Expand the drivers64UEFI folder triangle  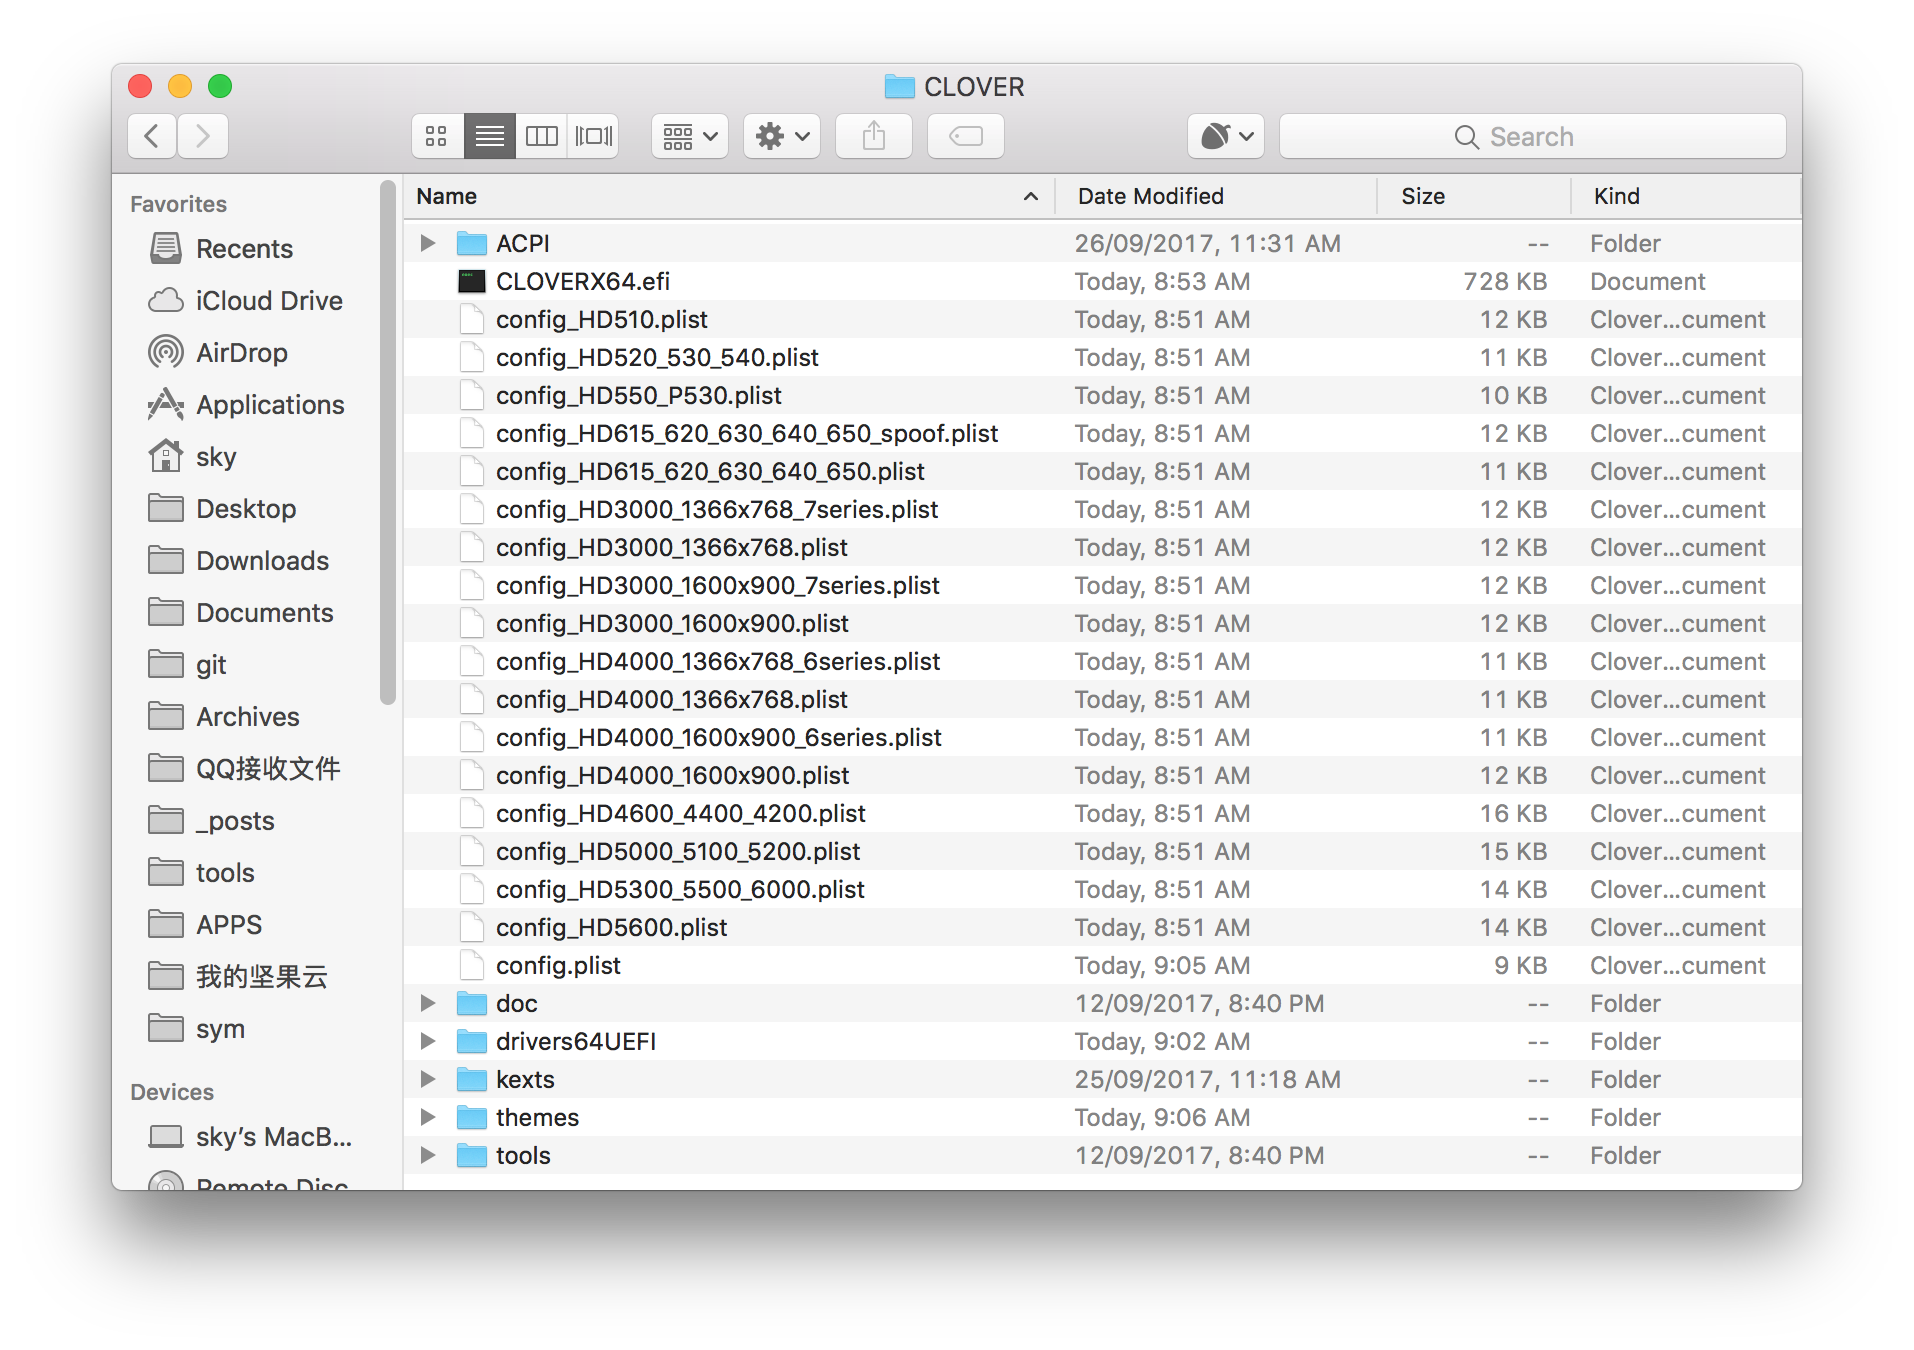point(428,1041)
